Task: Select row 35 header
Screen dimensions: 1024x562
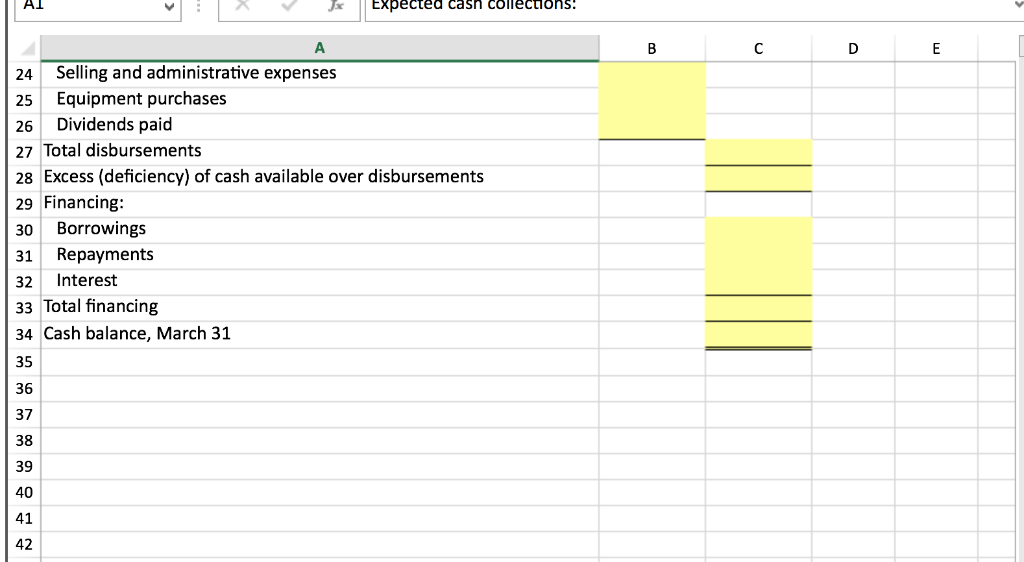Action: pos(25,362)
